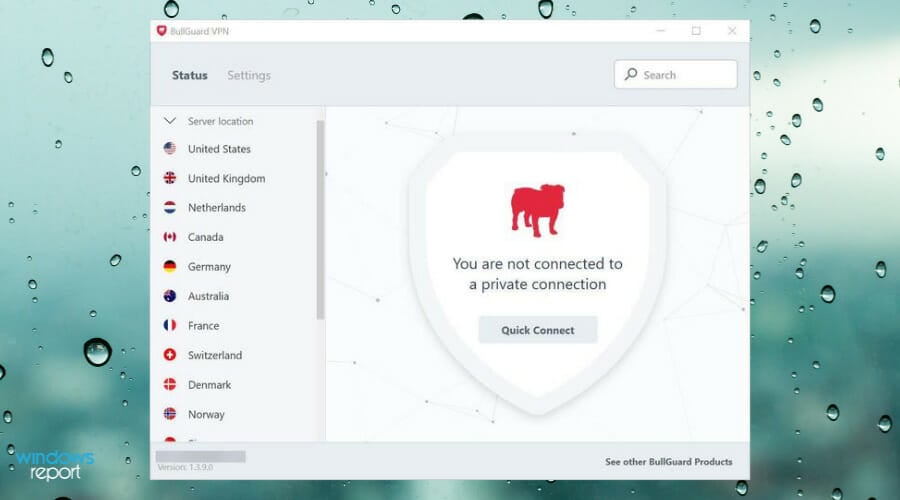This screenshot has height=500, width=900.
Task: Open See other BullGuard Products link
Action: click(x=669, y=462)
